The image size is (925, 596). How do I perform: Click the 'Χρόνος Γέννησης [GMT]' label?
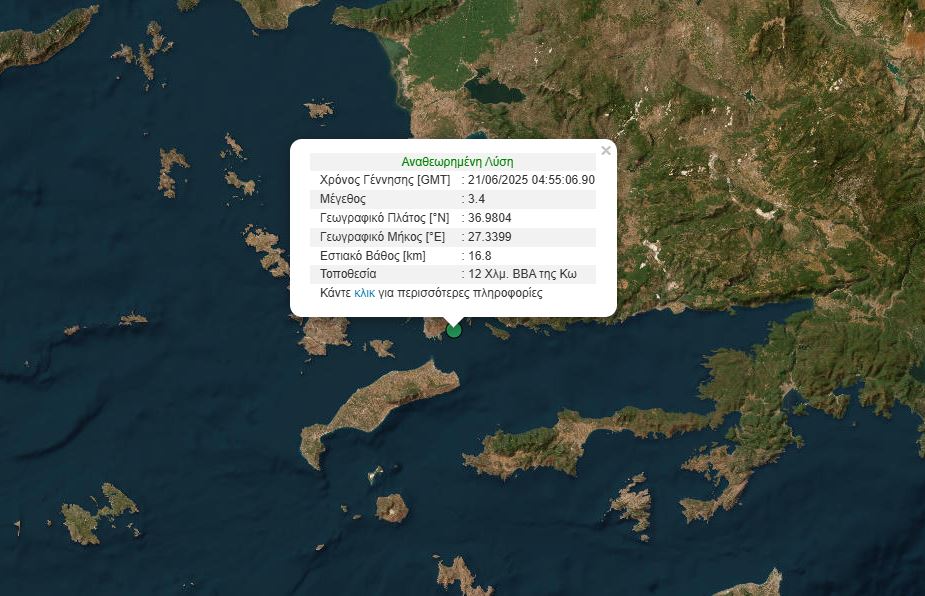point(384,180)
